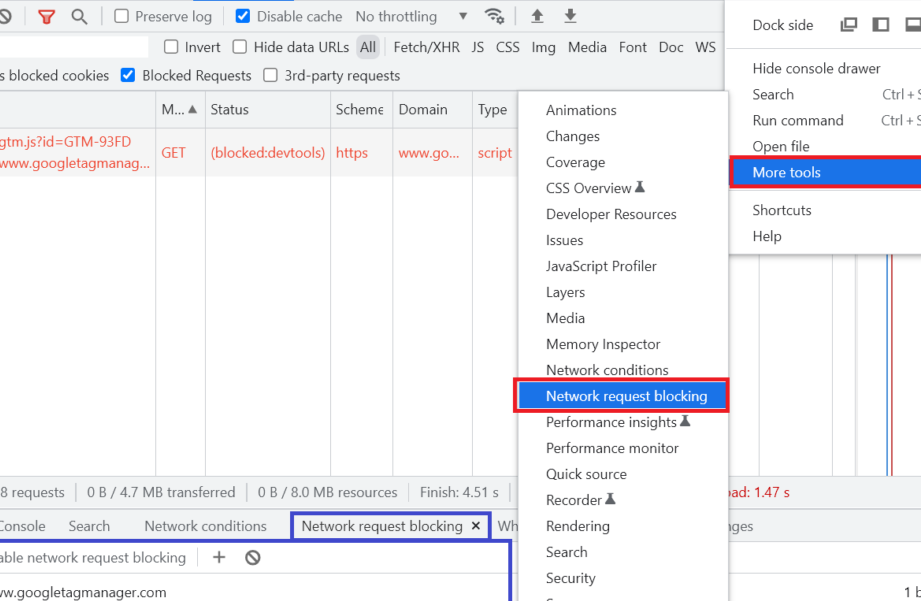
Task: Filter by Fetch/XHR requests
Action: click(x=426, y=47)
